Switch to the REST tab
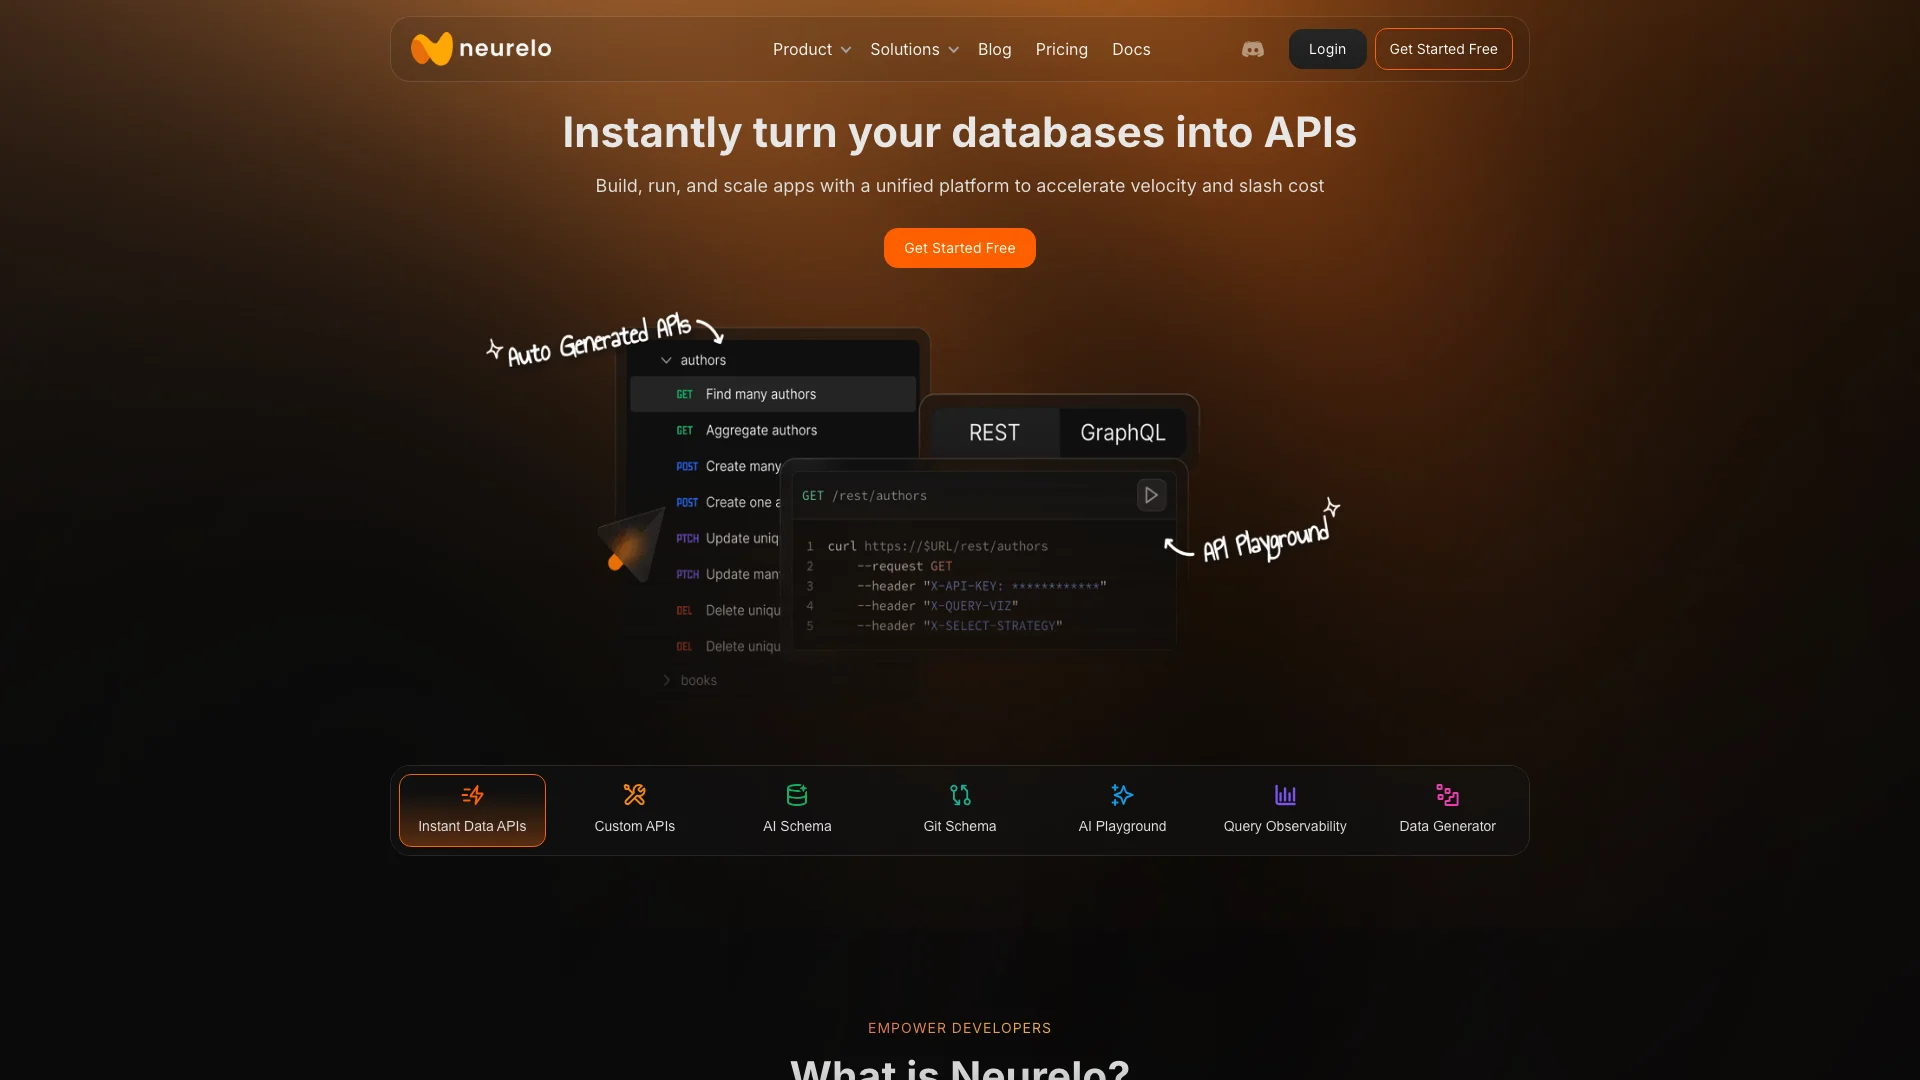The width and height of the screenshot is (1920, 1080). (x=993, y=433)
